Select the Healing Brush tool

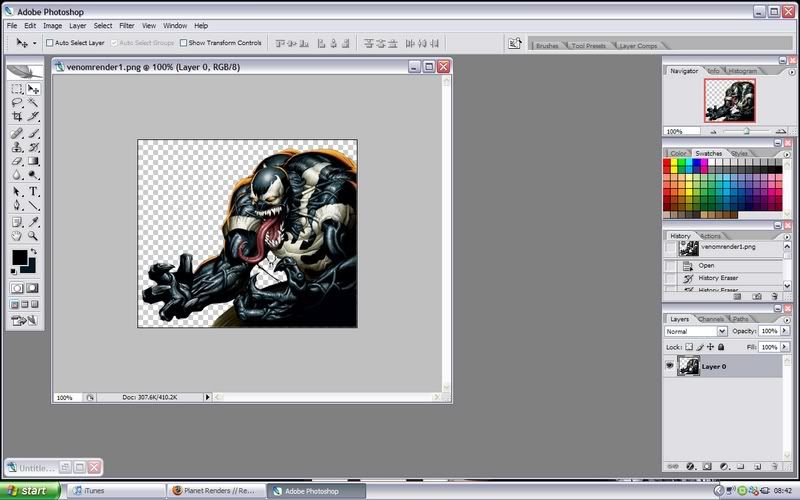point(17,134)
